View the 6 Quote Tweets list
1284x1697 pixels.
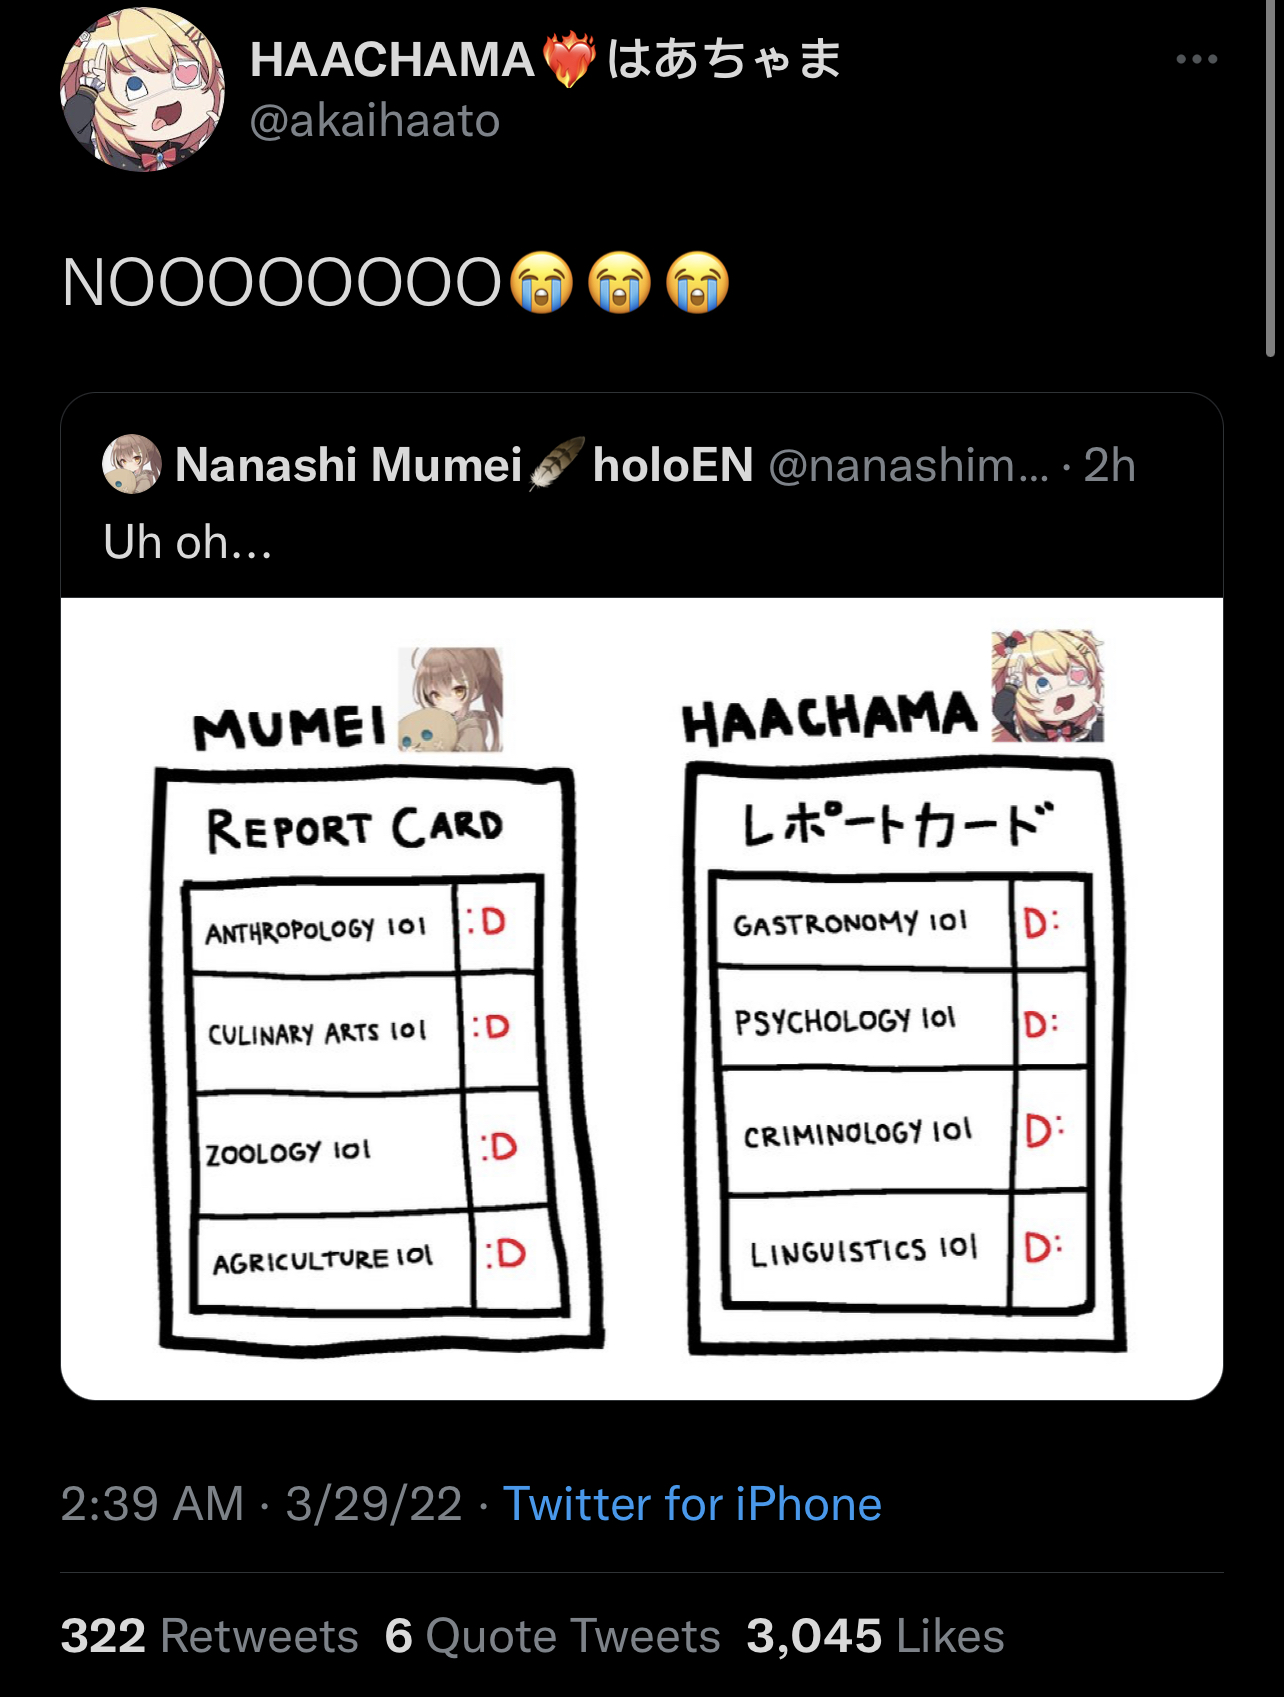point(553,1636)
